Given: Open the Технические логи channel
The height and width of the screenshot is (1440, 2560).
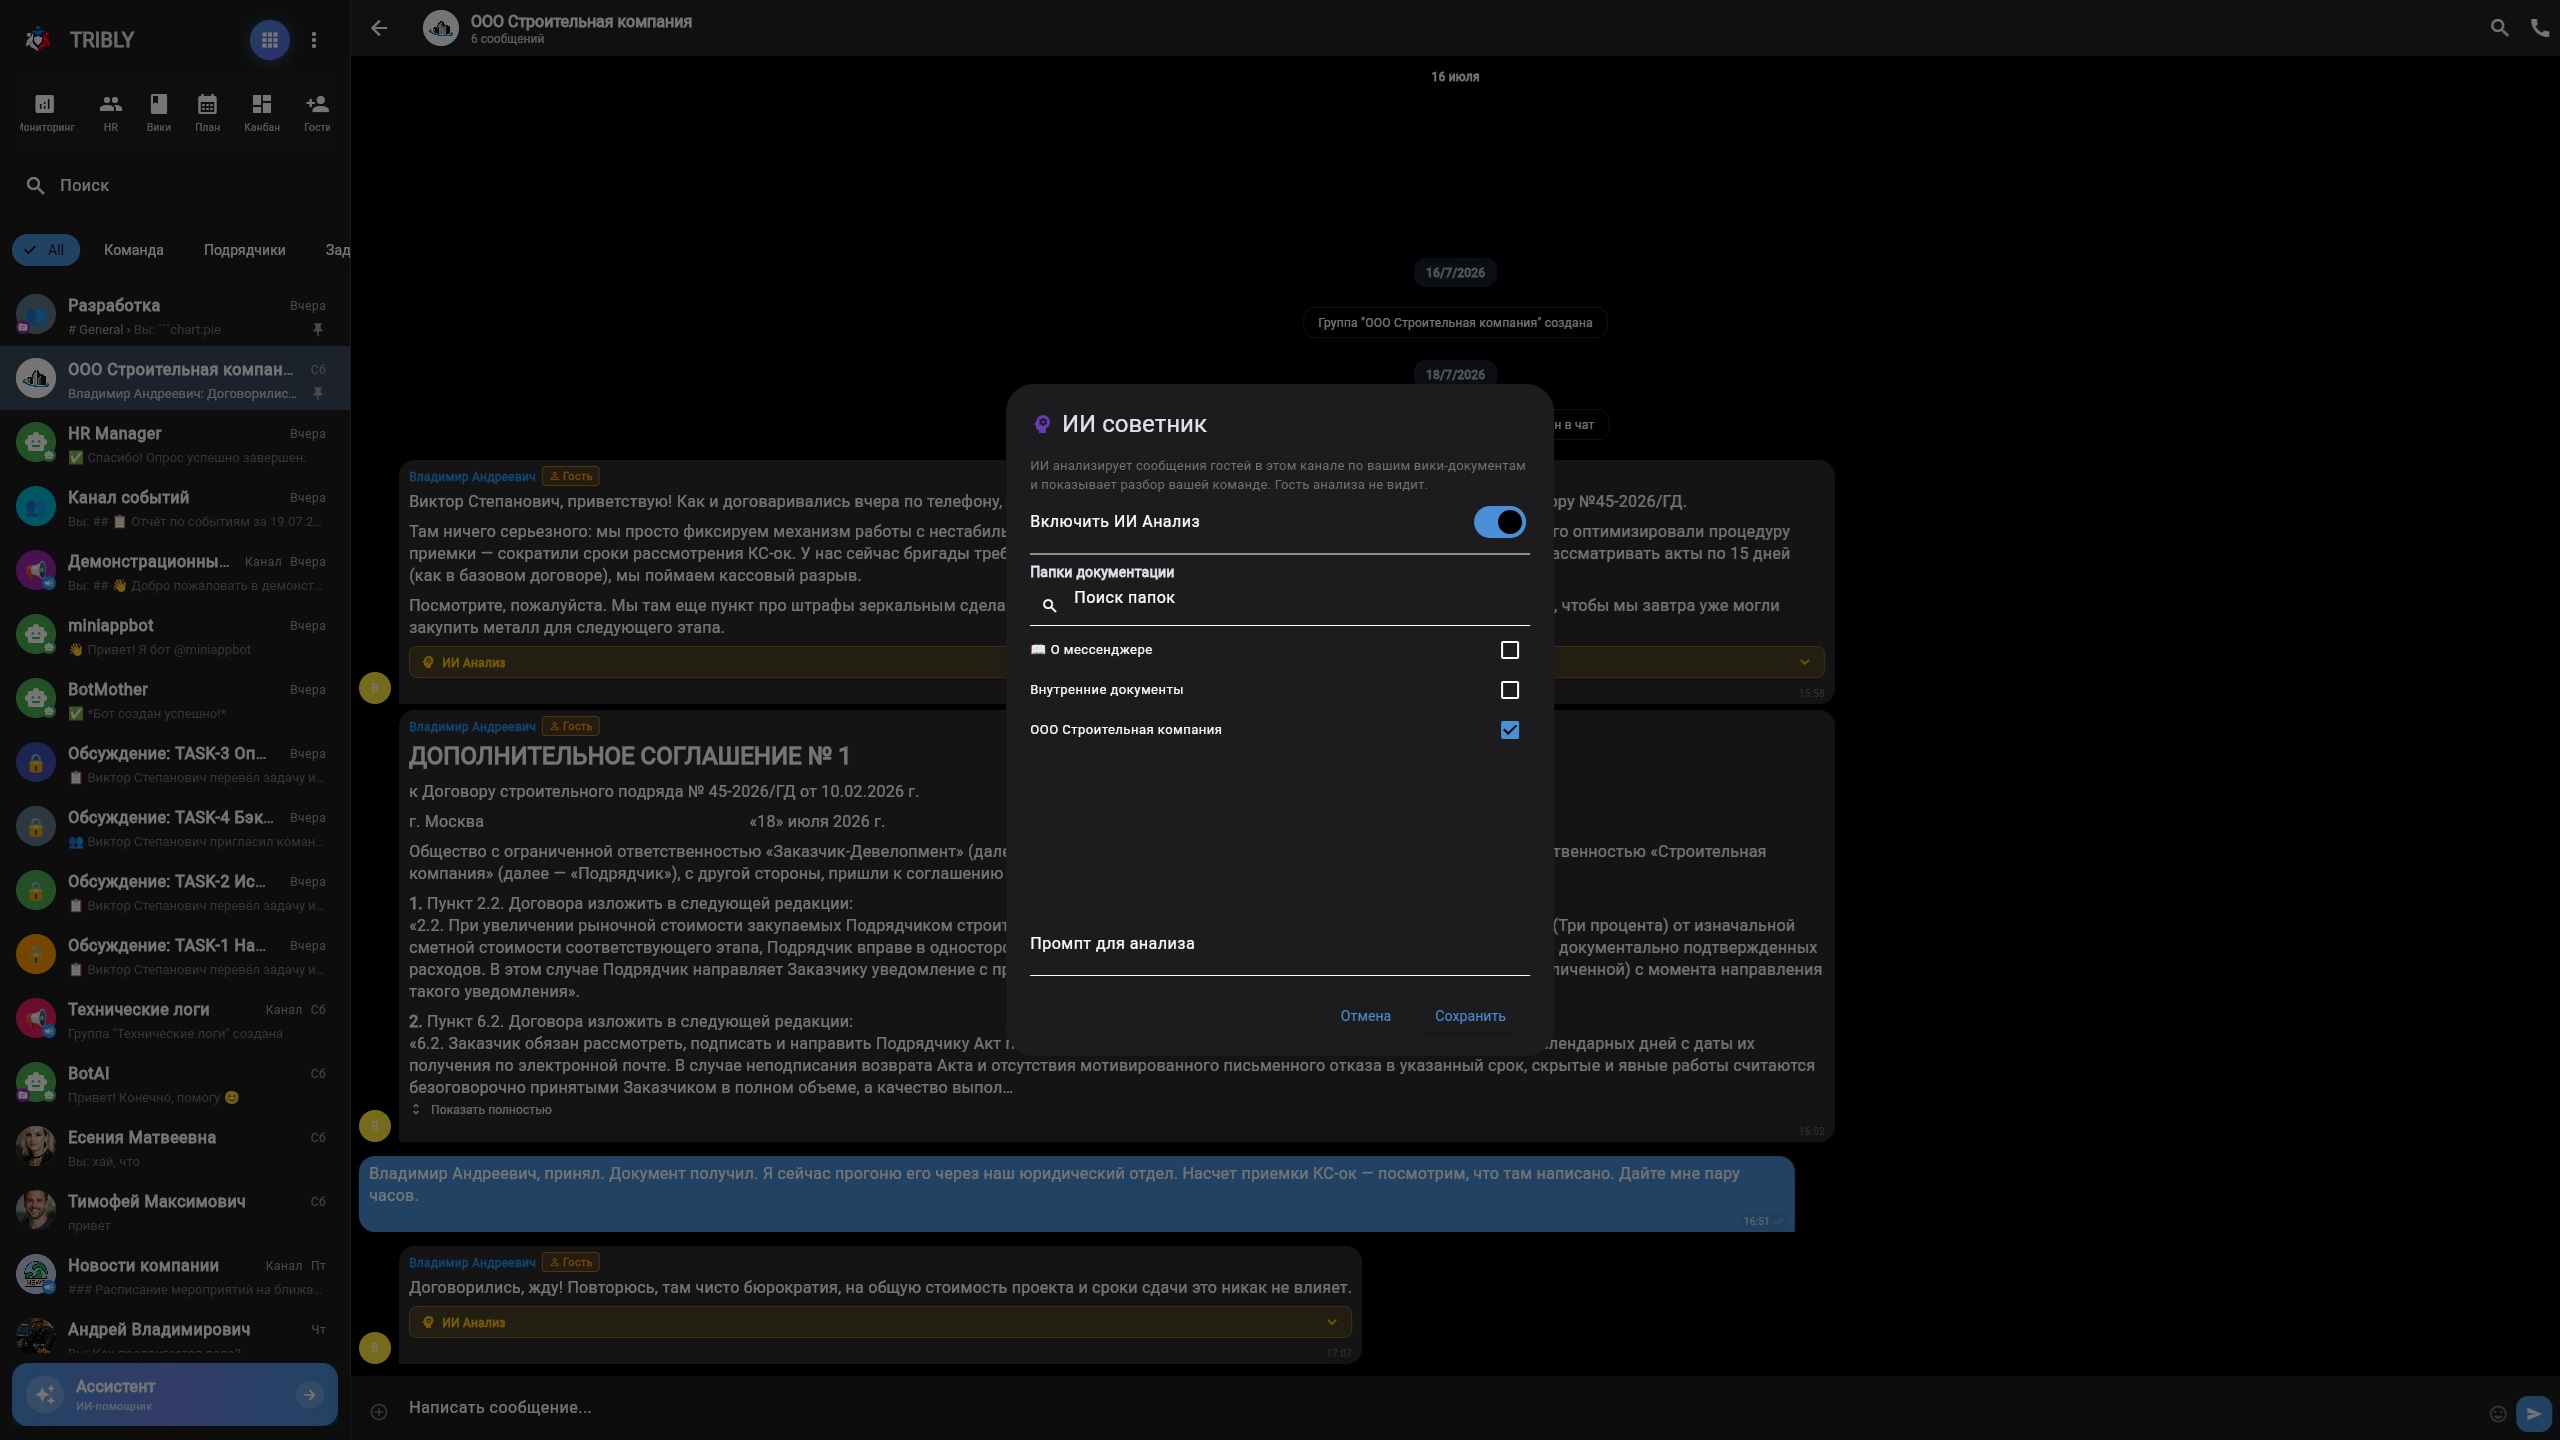Looking at the screenshot, I should tap(175, 1020).
